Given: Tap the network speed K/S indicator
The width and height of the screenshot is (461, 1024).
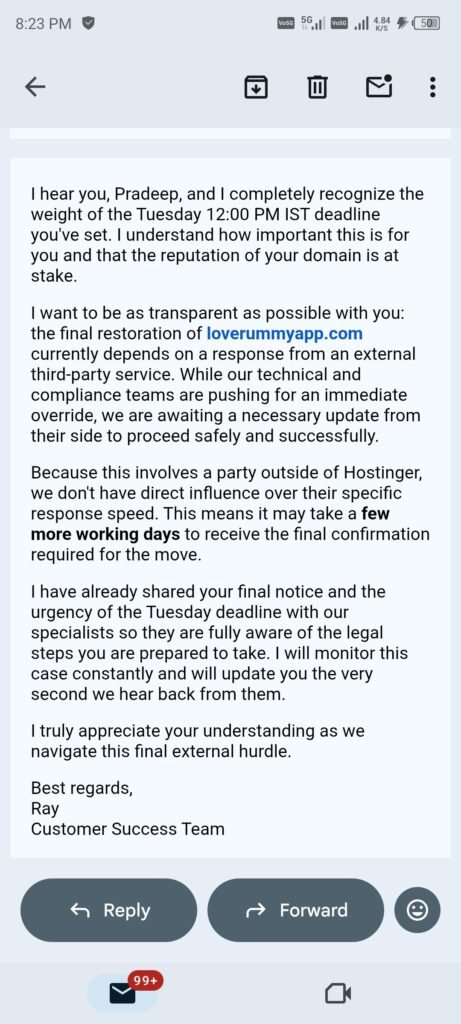Looking at the screenshot, I should [x=382, y=24].
